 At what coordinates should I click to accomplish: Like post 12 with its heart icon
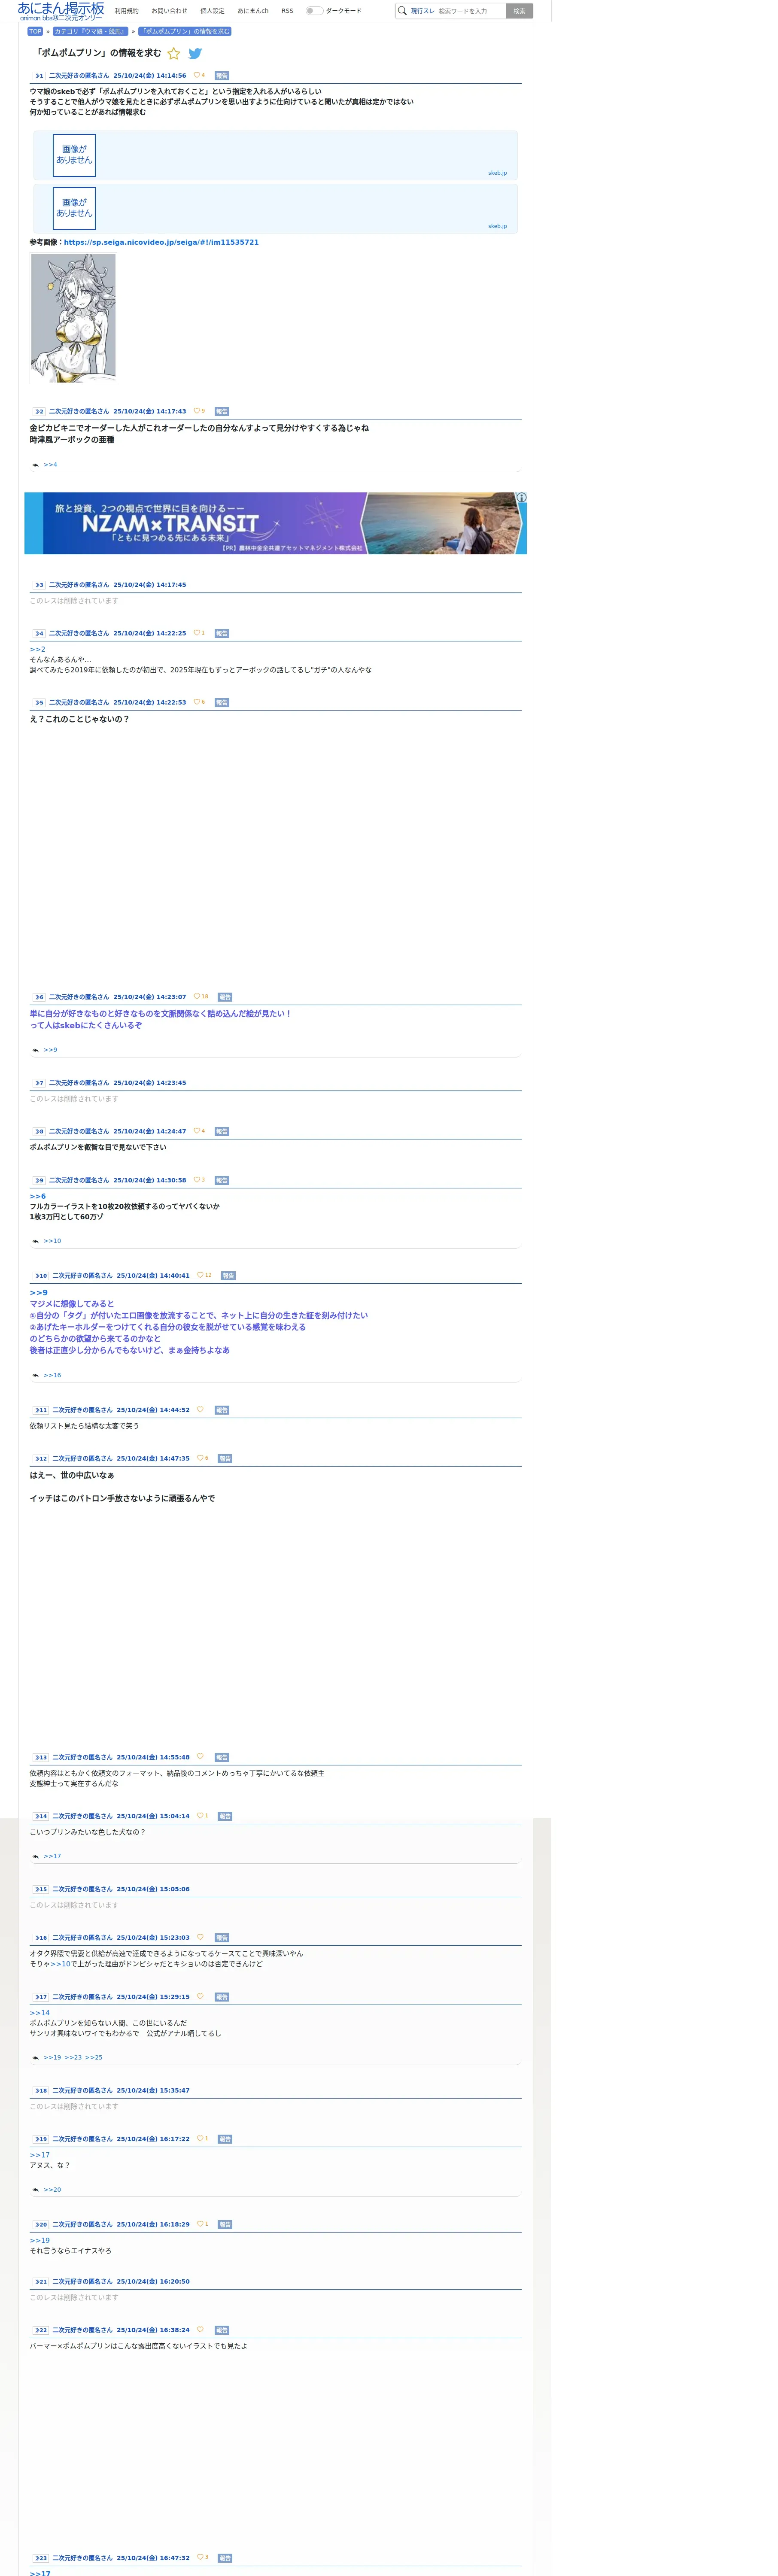200,1458
